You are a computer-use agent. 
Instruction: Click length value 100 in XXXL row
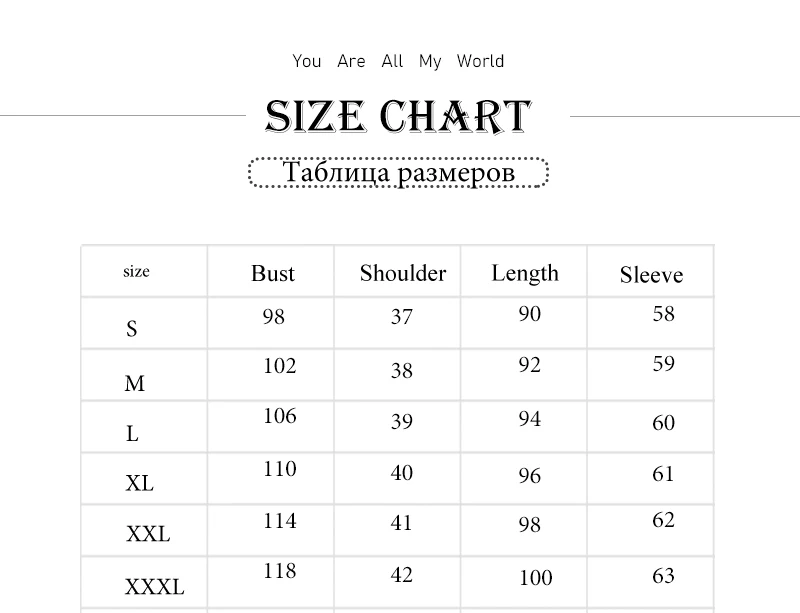536,577
